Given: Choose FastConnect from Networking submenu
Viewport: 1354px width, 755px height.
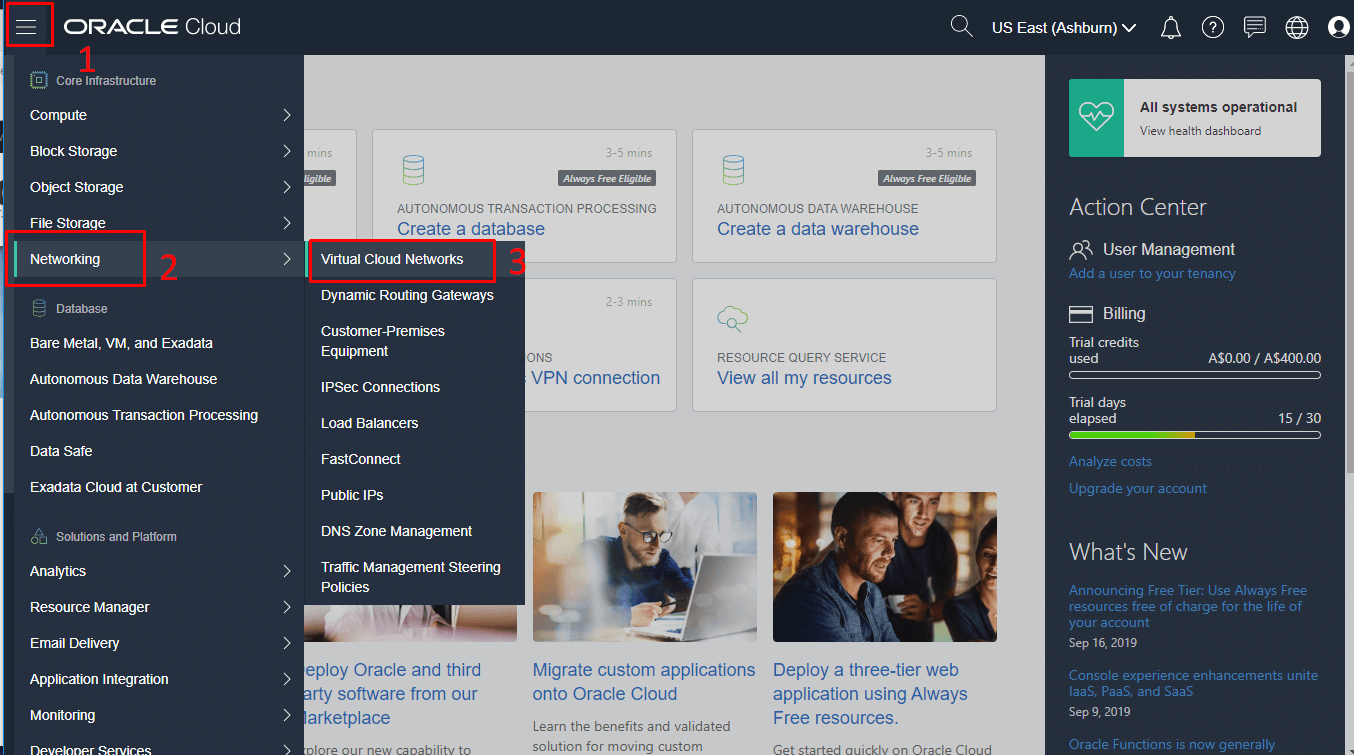Looking at the screenshot, I should [x=361, y=459].
